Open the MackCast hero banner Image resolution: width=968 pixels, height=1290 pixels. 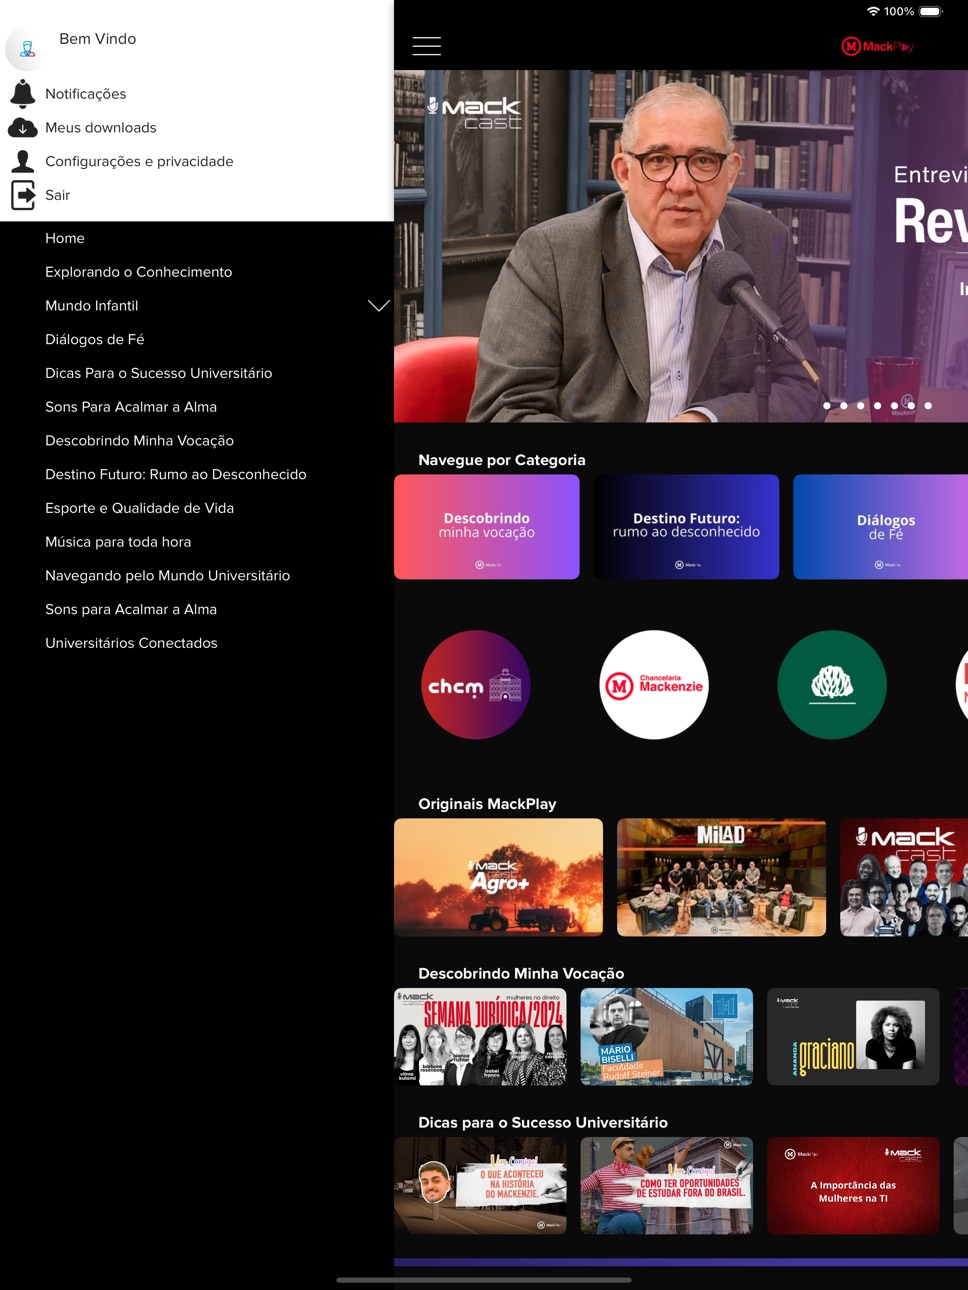(x=681, y=246)
